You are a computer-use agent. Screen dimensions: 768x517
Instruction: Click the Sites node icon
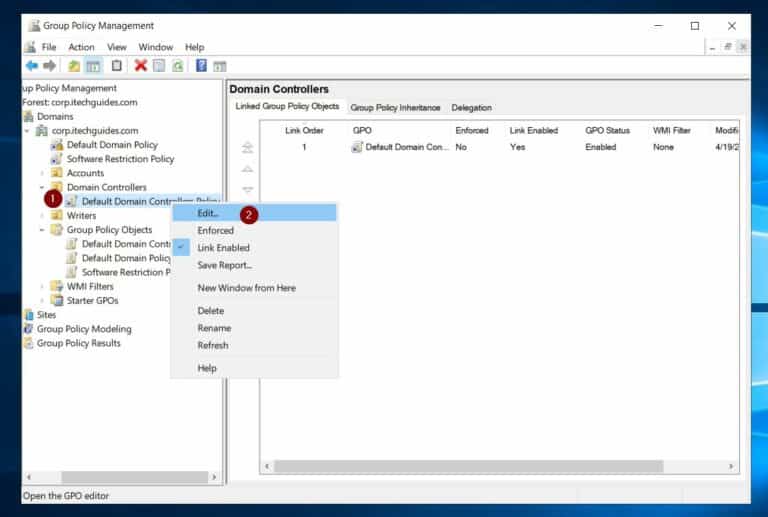pyautogui.click(x=29, y=315)
